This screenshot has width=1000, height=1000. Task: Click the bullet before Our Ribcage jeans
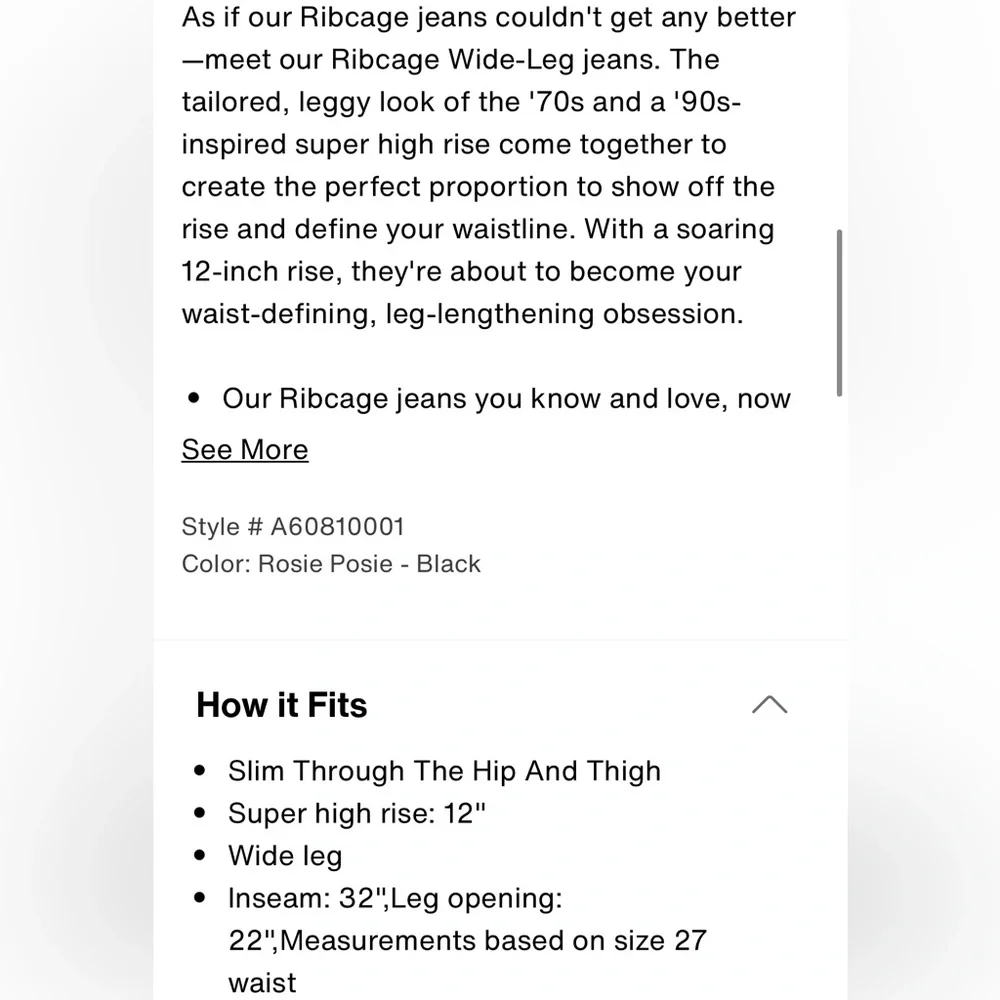pyautogui.click(x=194, y=399)
